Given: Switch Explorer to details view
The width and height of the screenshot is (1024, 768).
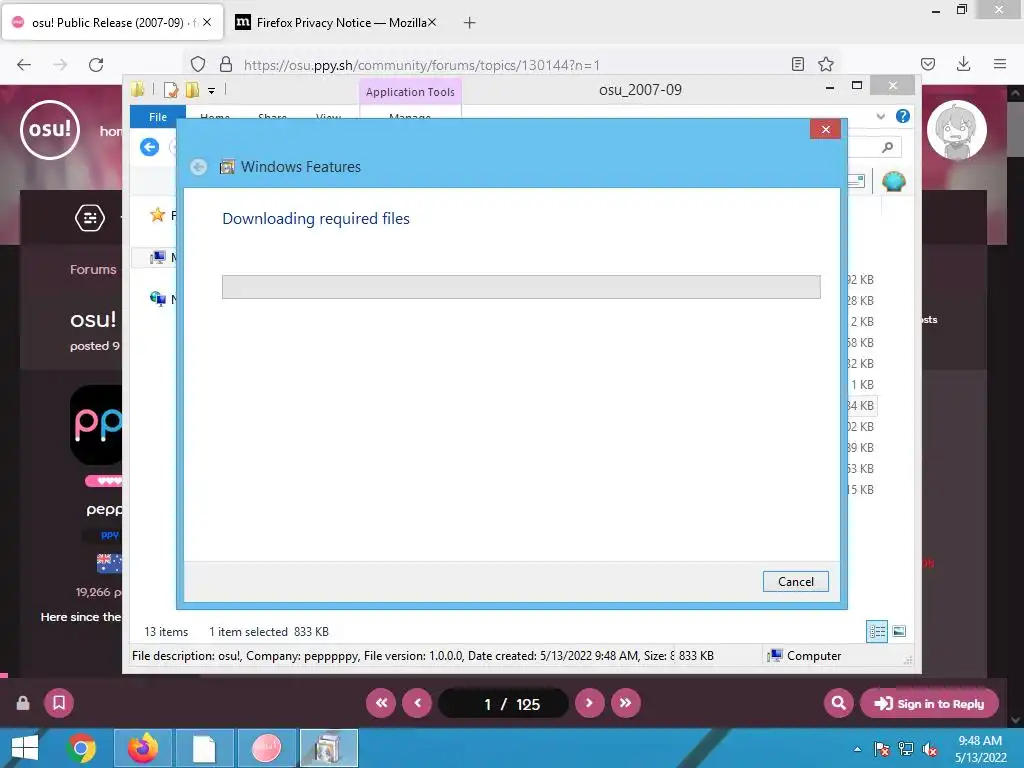Looking at the screenshot, I should [x=877, y=631].
